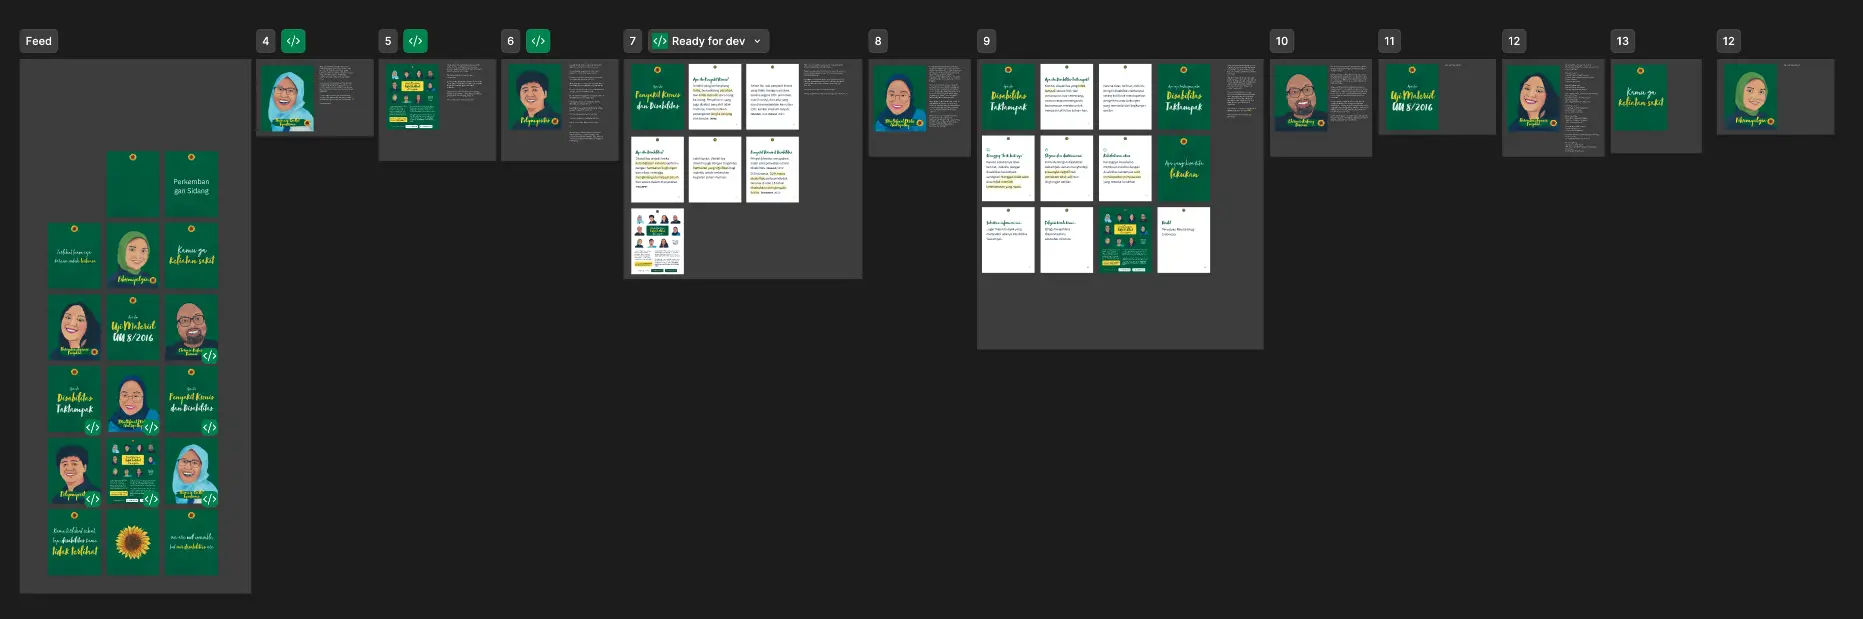
Task: Select the bearded man portrait in section 10
Action: pyautogui.click(x=1301, y=99)
